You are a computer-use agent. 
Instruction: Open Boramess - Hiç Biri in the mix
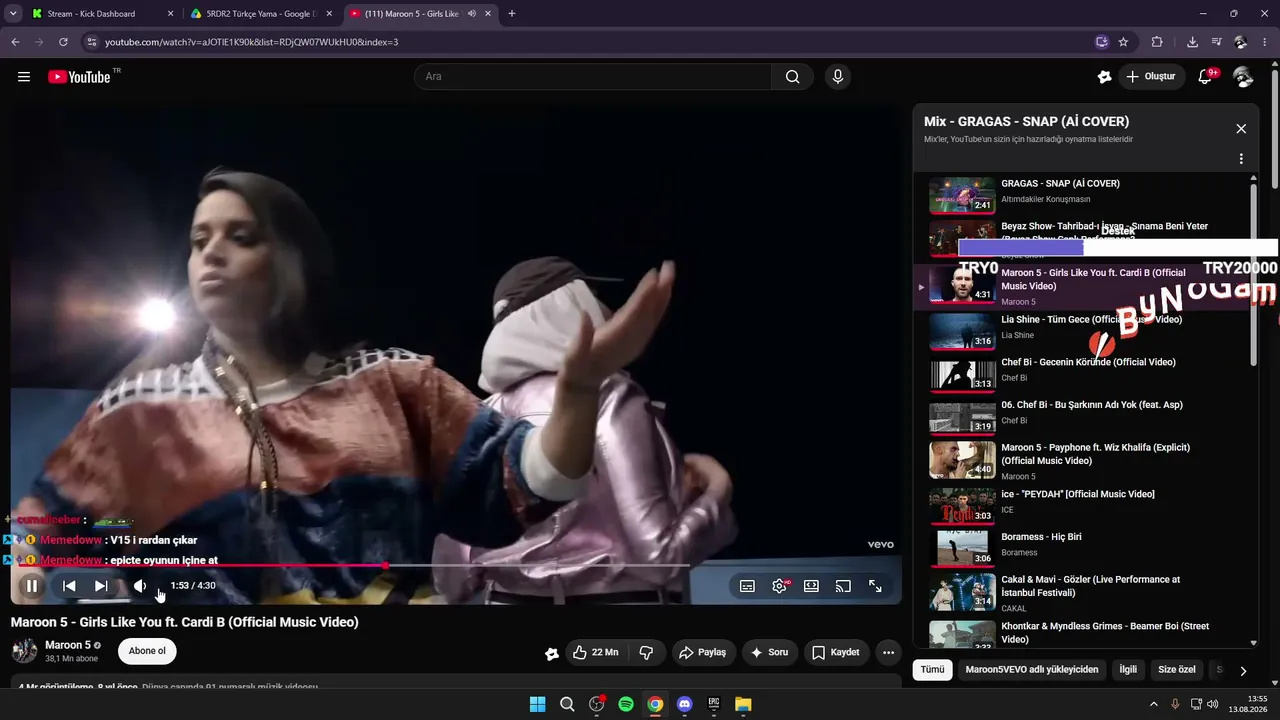click(x=1085, y=549)
